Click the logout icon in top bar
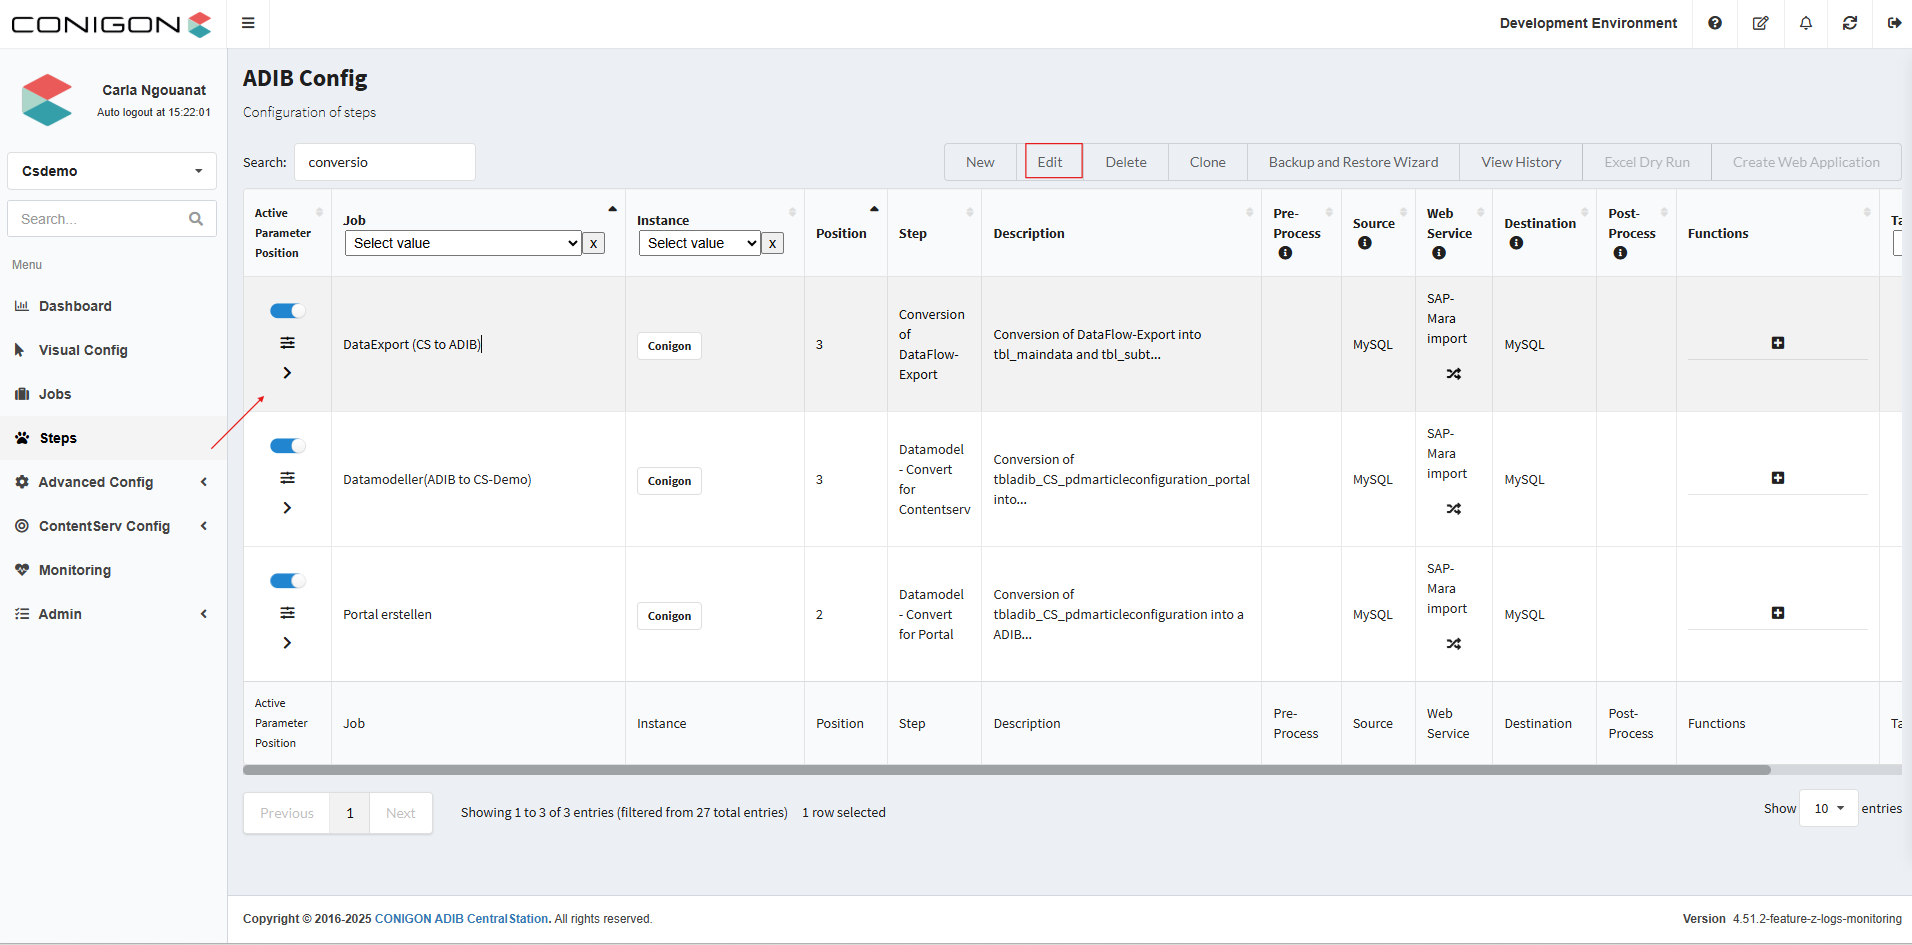Viewport: 1912px width, 945px height. (1894, 23)
